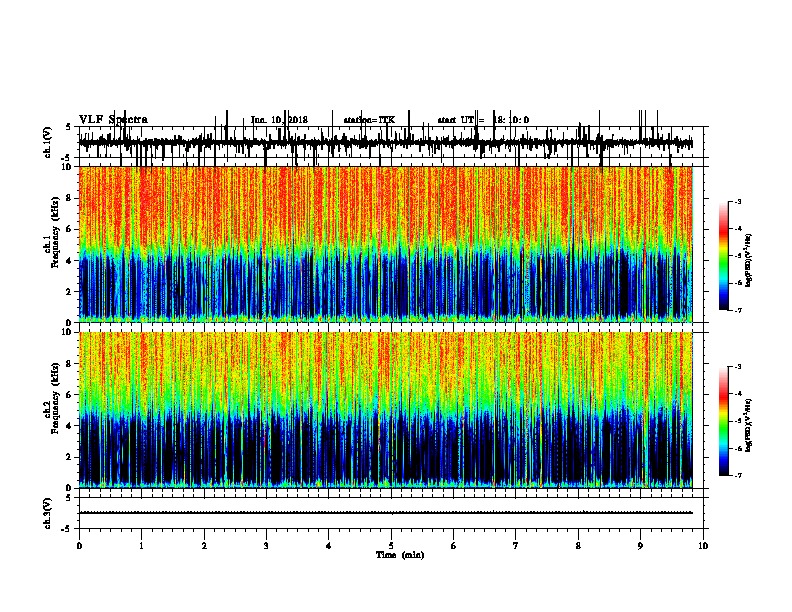Viewport: 792px width, 612px height.
Task: Click the "2" kHz tick on ch.1 frequency axis
Action: [70, 291]
